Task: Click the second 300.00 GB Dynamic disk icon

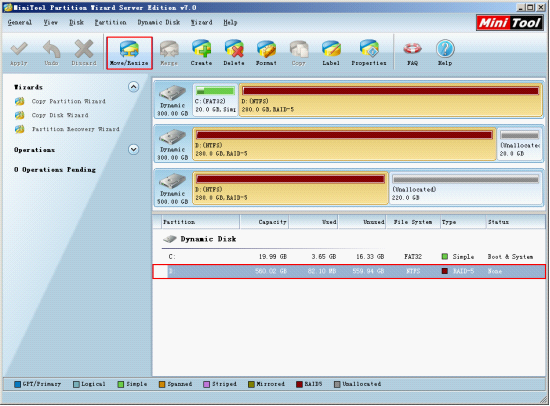Action: [x=172, y=137]
